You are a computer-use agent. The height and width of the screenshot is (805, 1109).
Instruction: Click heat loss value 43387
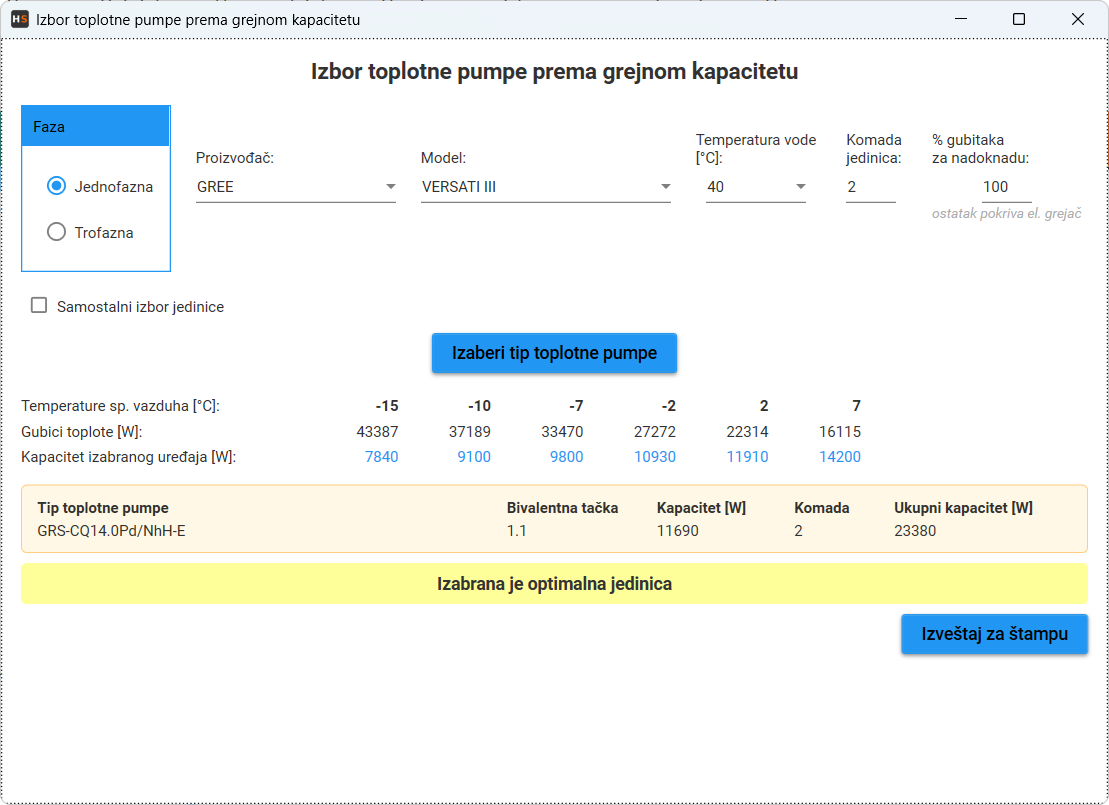click(x=378, y=432)
